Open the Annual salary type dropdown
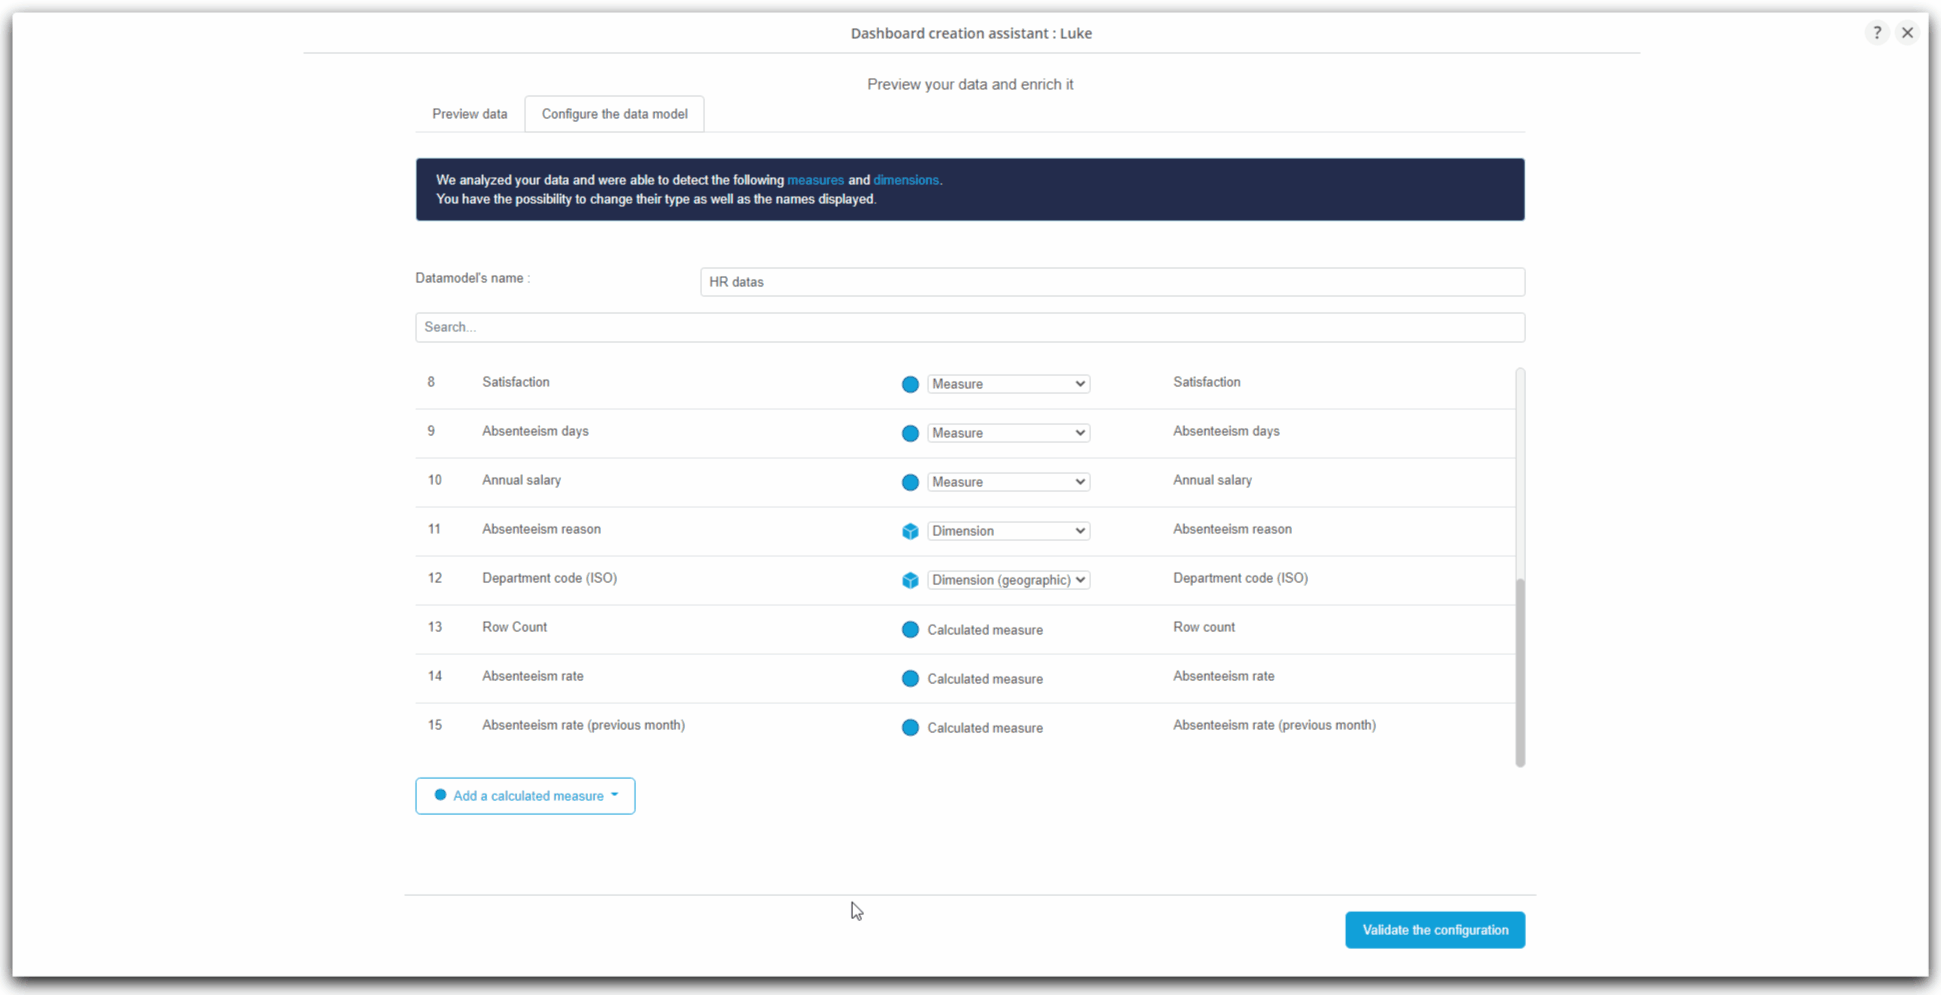 click(1008, 482)
